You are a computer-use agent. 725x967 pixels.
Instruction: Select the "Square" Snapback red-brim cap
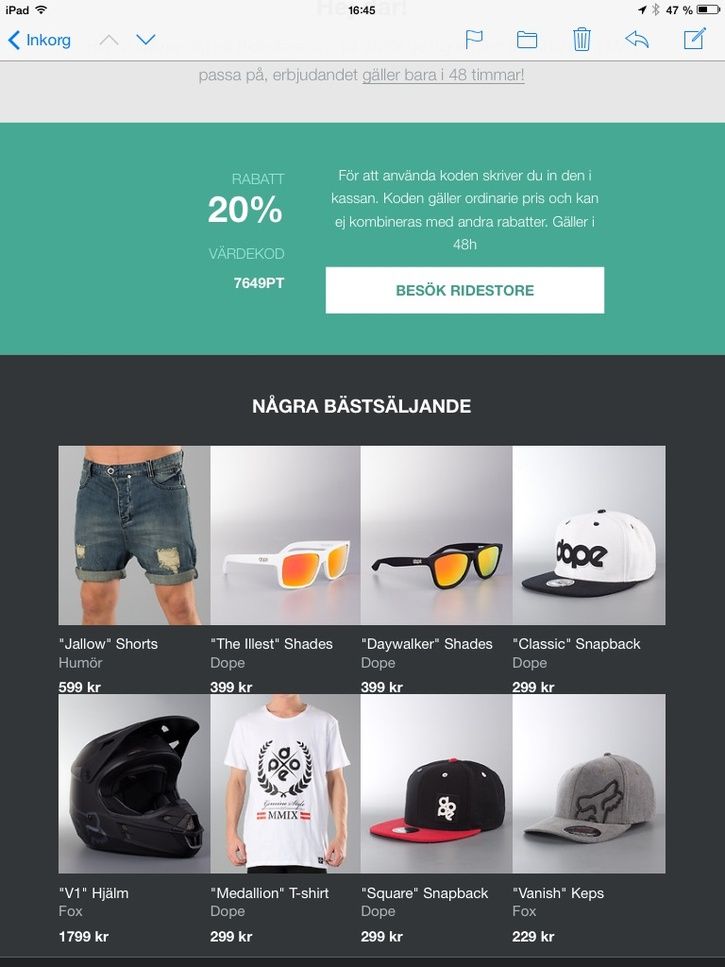point(436,783)
